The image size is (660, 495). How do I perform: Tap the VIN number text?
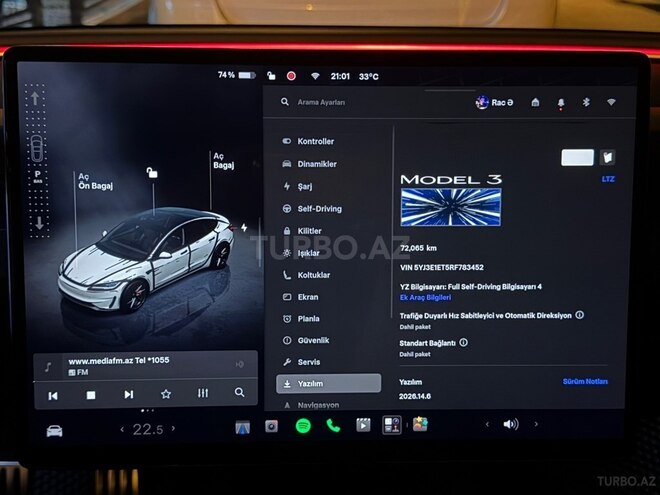tap(442, 267)
